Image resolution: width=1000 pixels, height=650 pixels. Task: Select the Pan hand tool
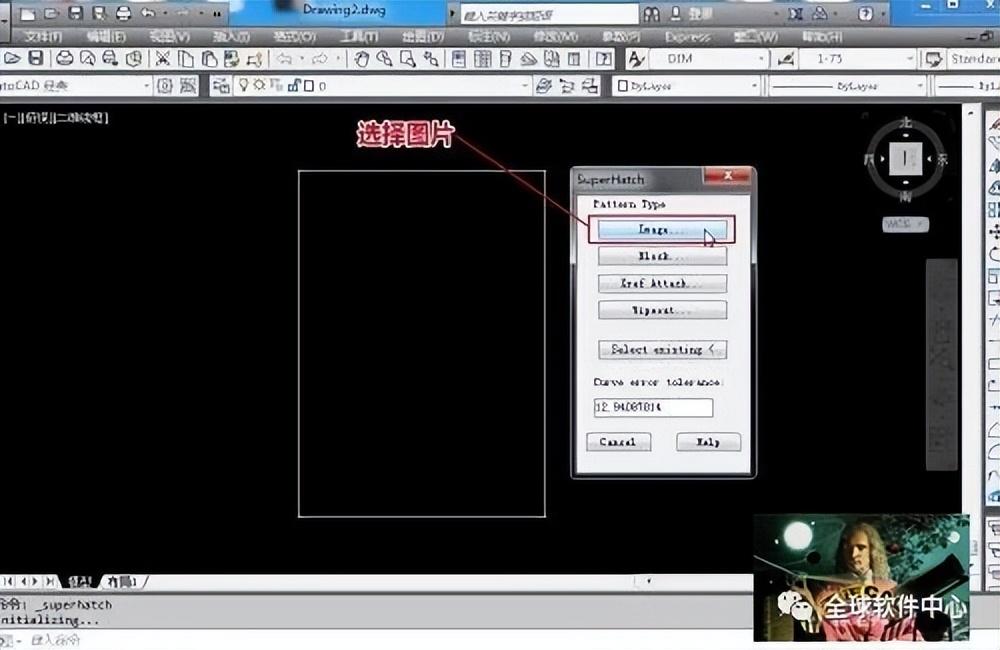tap(362, 59)
